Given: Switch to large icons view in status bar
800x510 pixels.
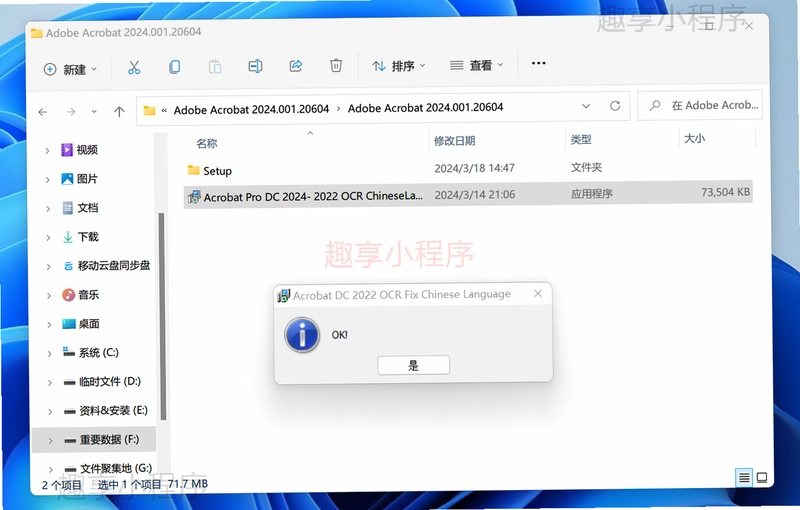Looking at the screenshot, I should coord(762,478).
